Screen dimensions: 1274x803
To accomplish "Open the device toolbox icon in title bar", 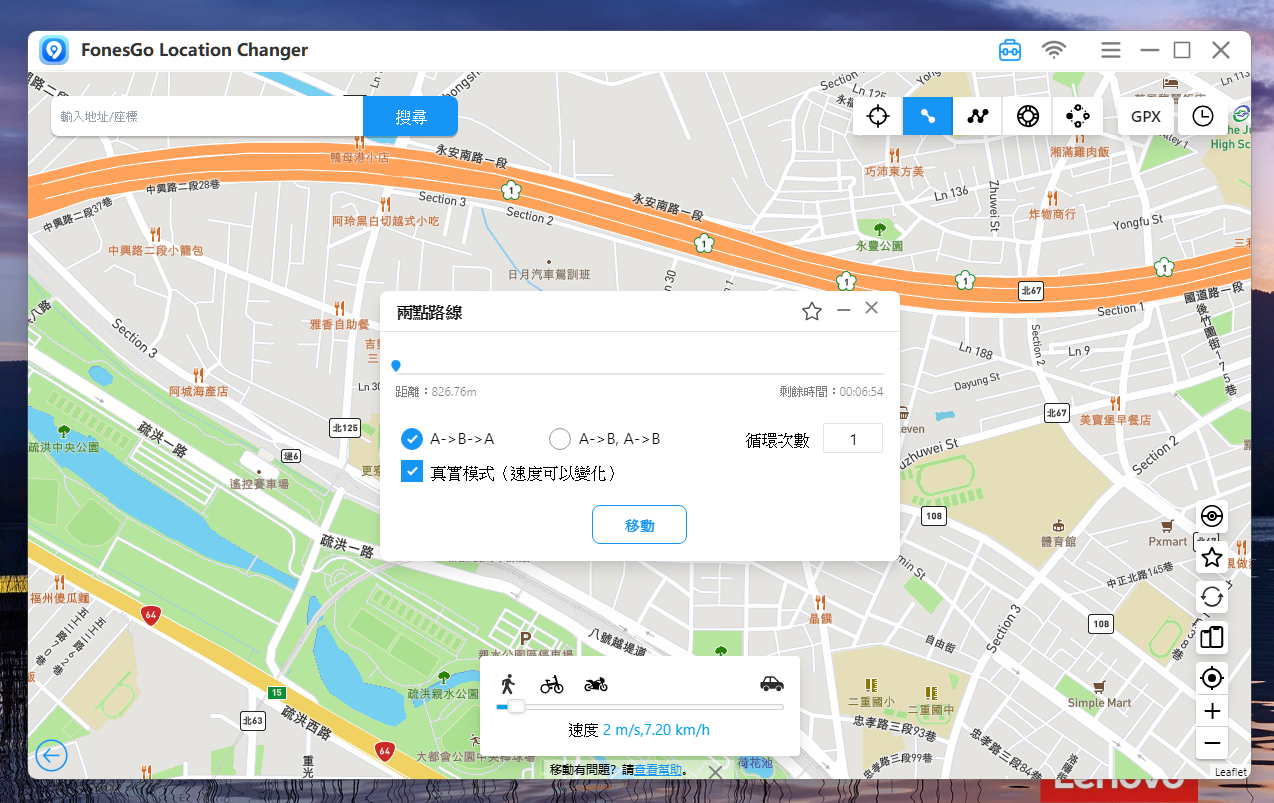I will [x=1010, y=50].
